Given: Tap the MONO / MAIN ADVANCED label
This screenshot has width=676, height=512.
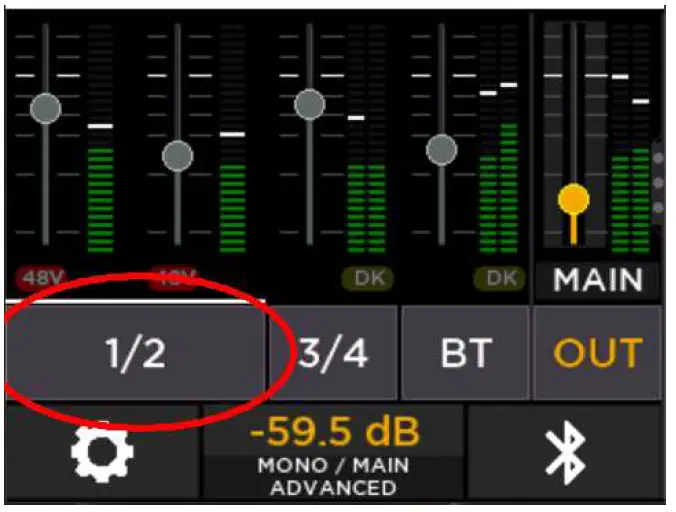Looking at the screenshot, I should [x=334, y=477].
